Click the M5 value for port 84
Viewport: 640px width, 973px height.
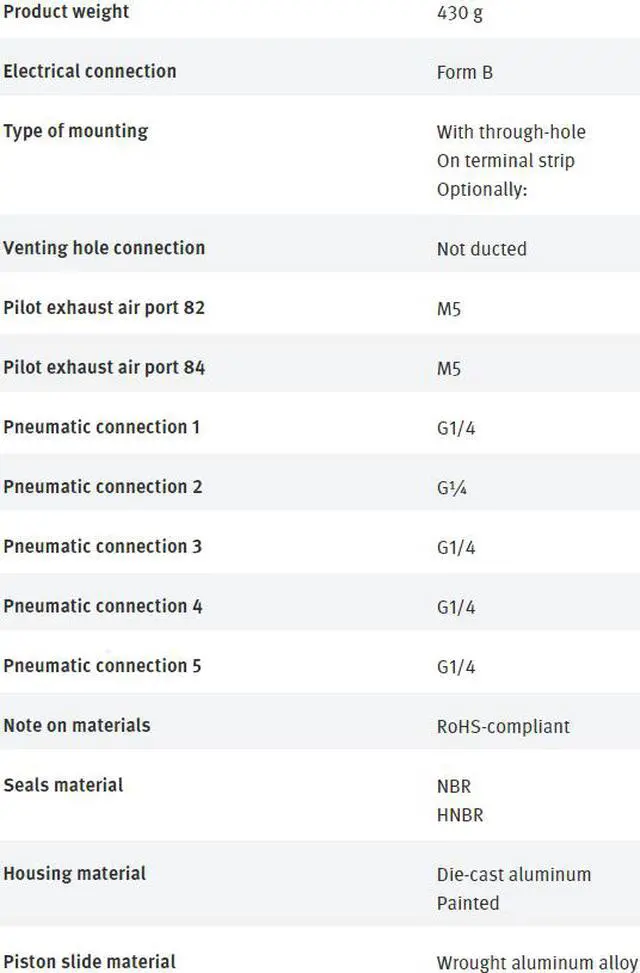(x=448, y=369)
